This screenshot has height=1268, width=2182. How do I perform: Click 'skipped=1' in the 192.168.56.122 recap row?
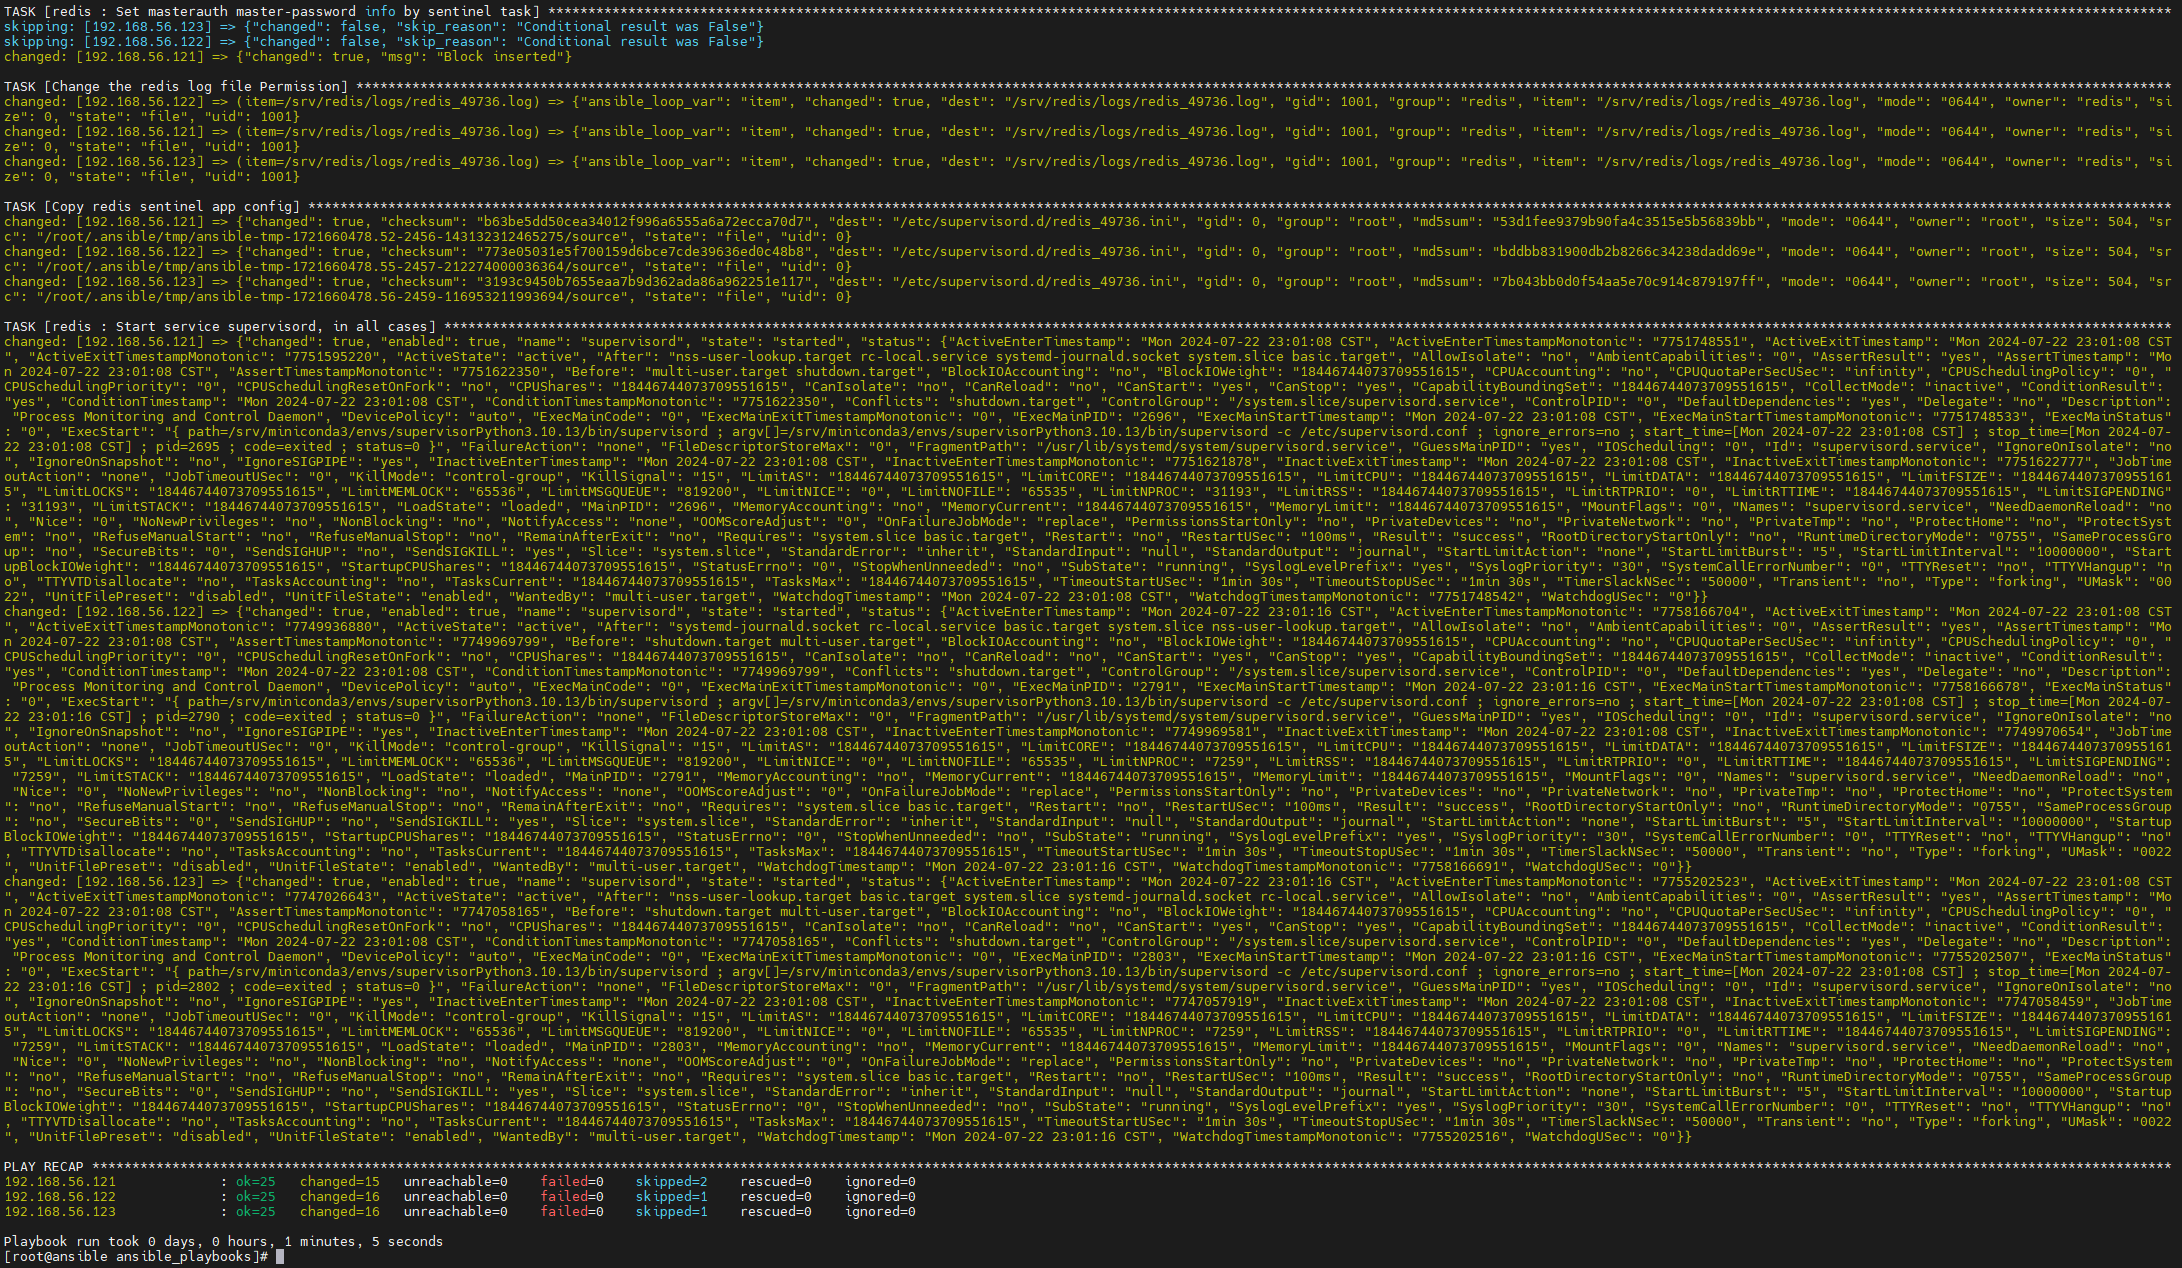click(672, 1197)
